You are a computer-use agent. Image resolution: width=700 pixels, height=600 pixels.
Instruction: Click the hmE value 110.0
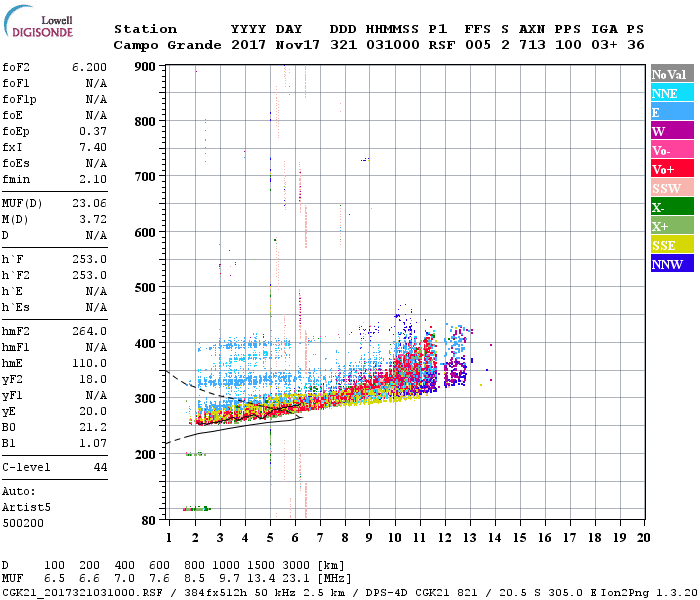(89, 363)
